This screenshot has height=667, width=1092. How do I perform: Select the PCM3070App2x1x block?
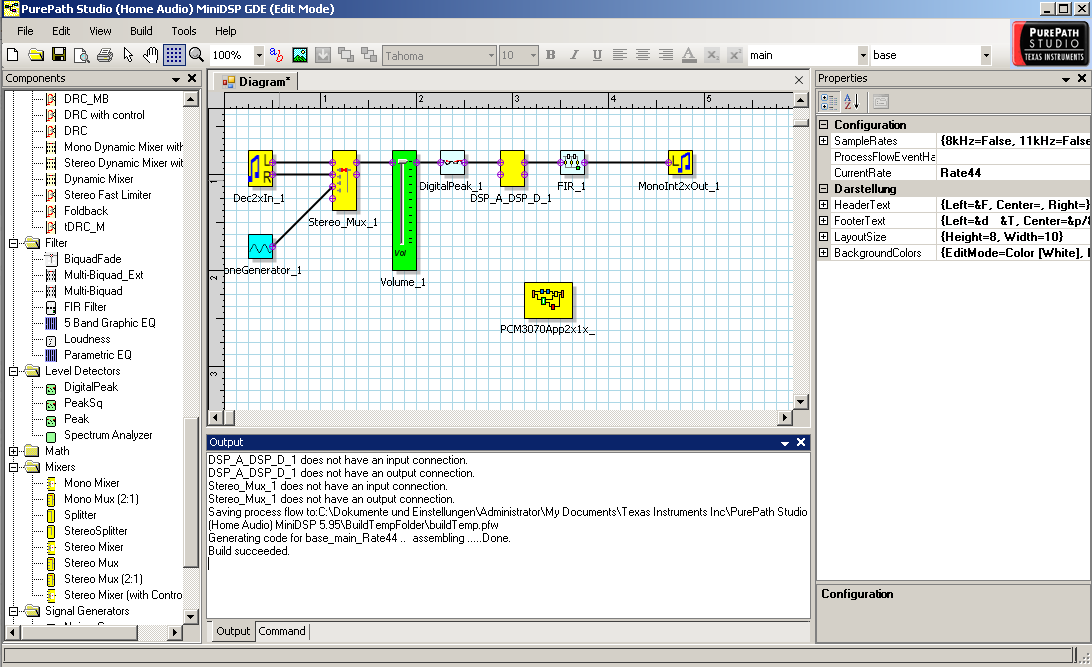(548, 301)
